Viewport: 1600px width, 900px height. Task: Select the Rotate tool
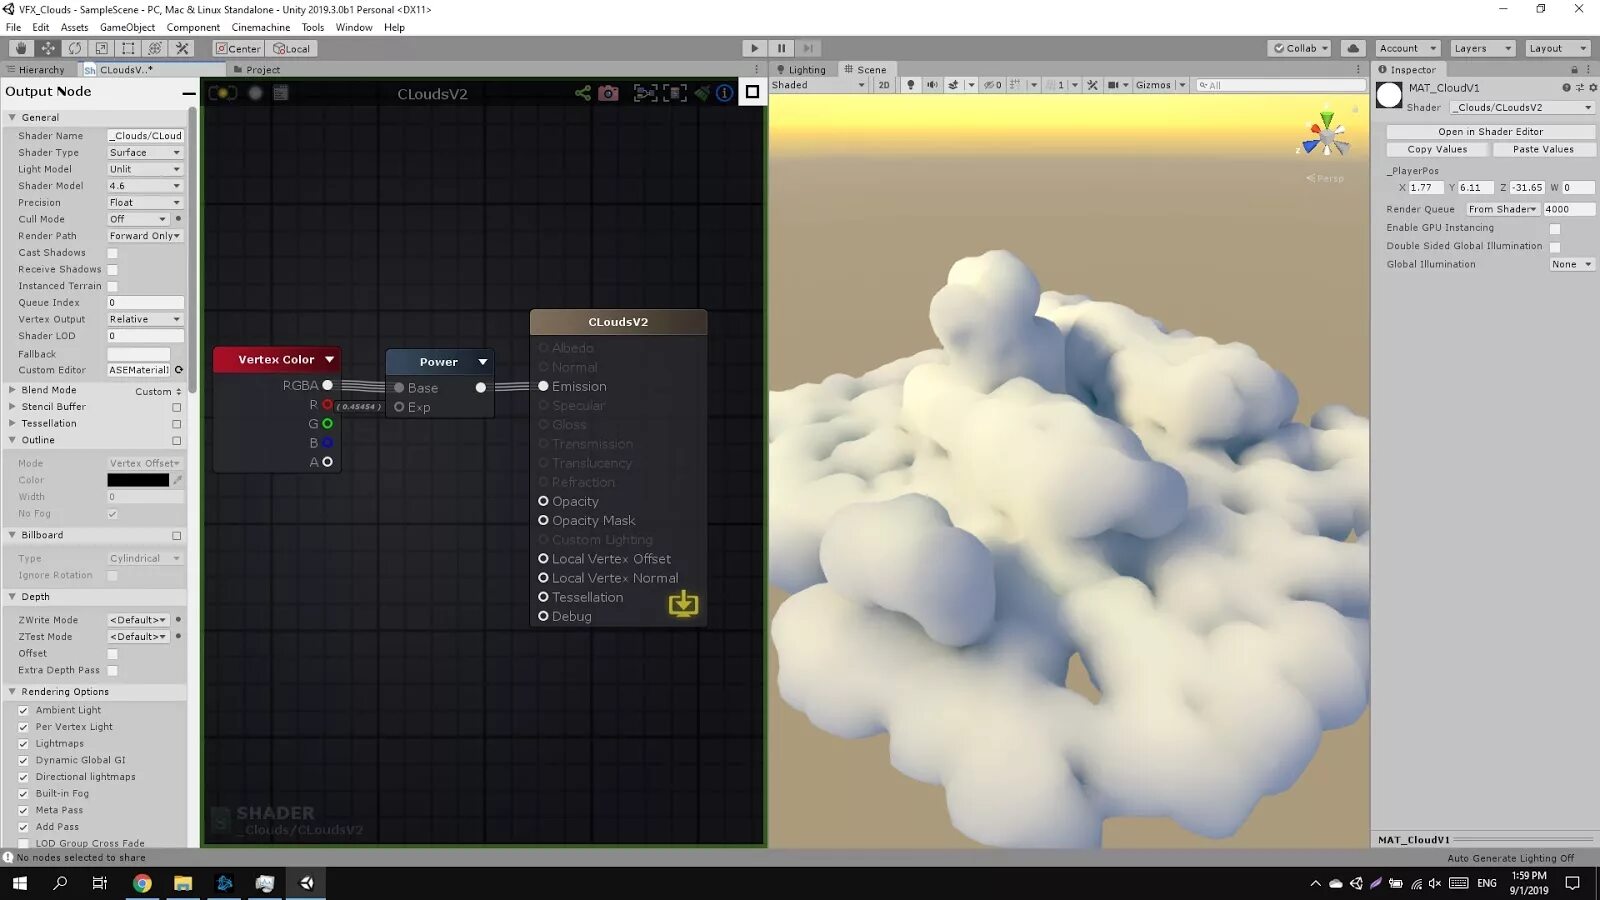click(75, 48)
